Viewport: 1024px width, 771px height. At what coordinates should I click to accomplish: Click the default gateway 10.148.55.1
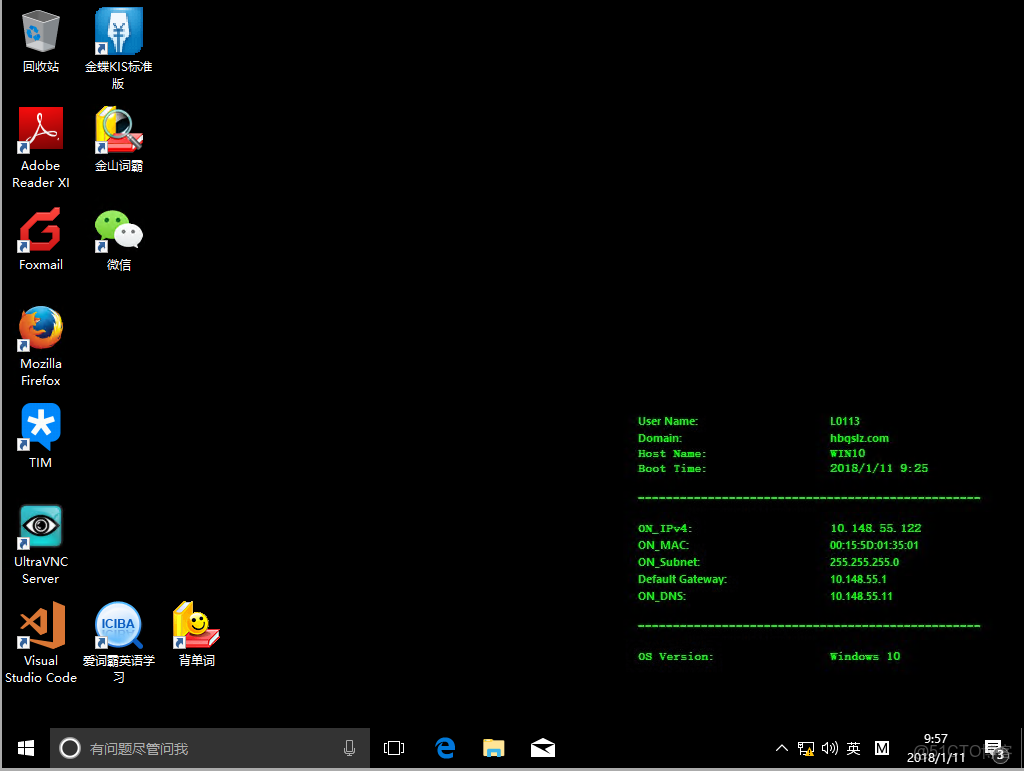(858, 579)
